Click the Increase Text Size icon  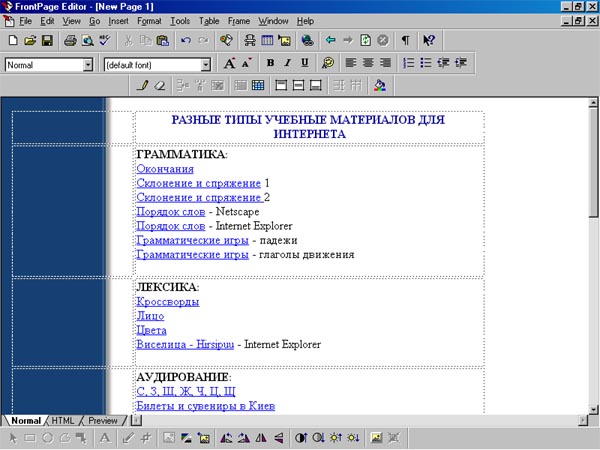[229, 63]
